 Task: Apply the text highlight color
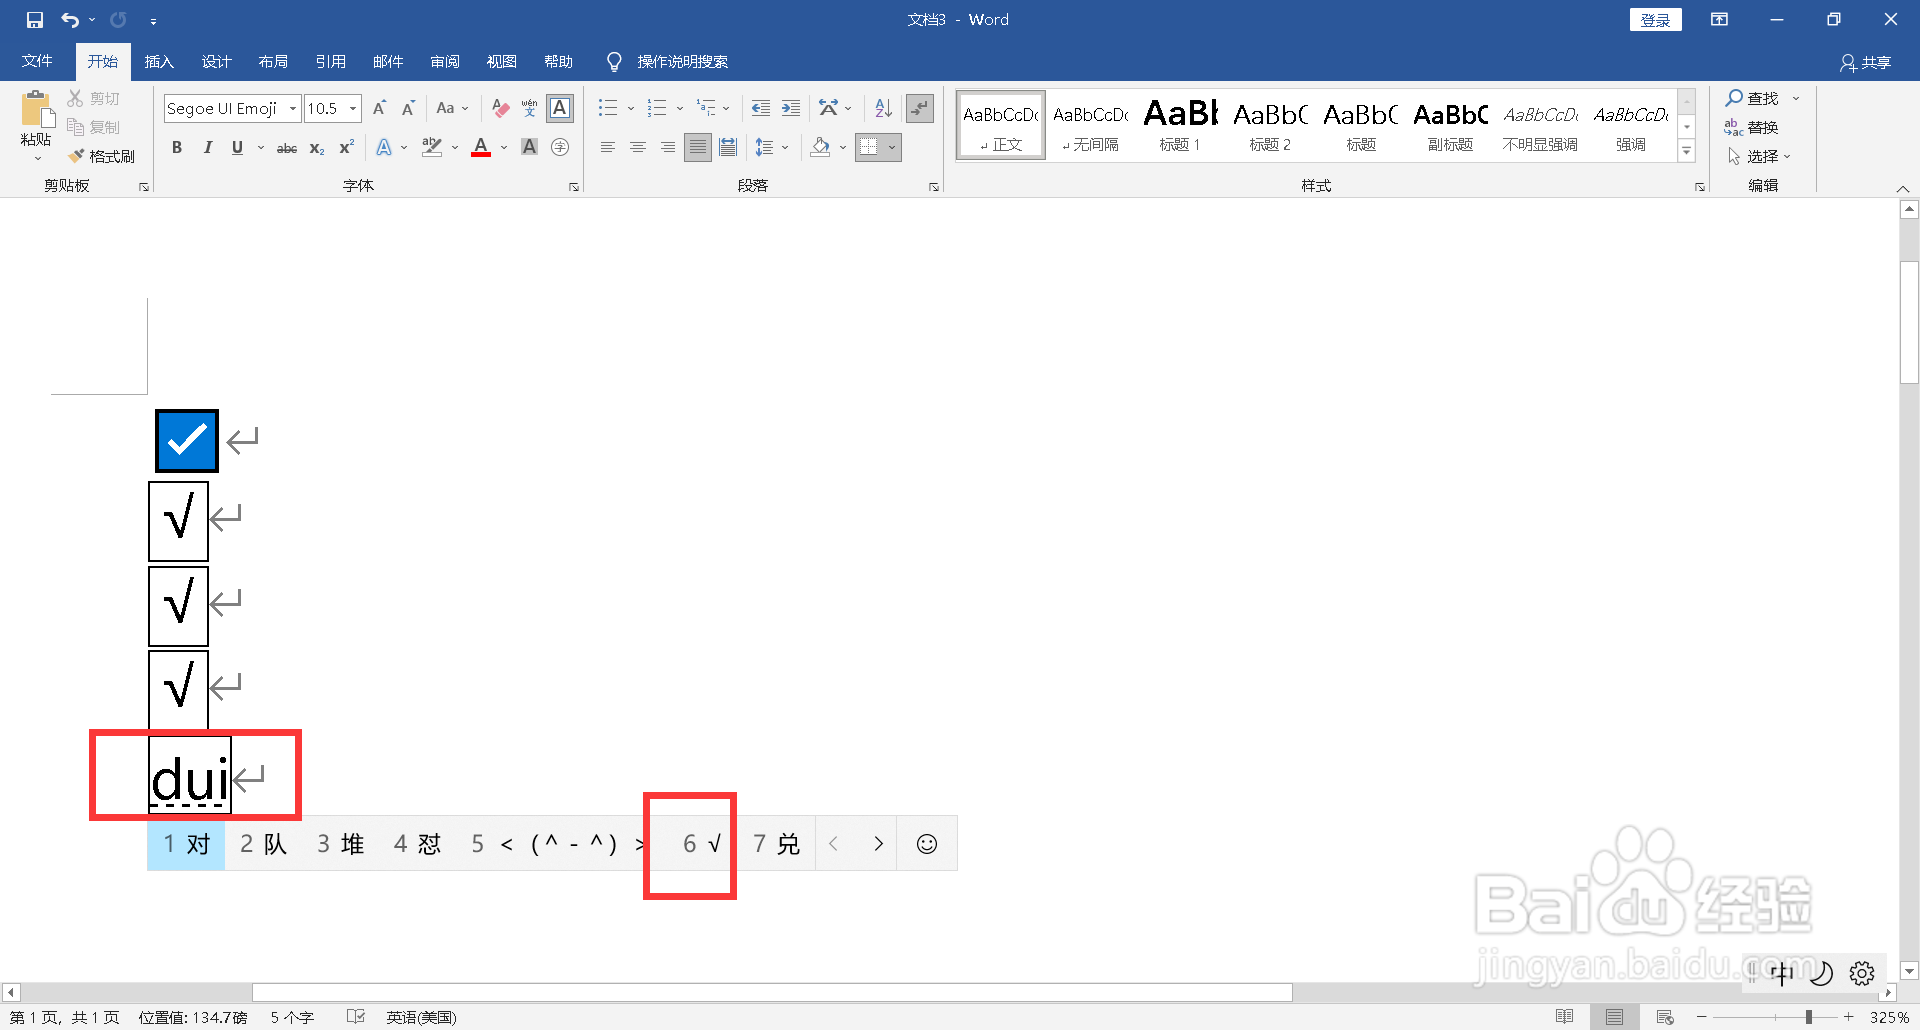(x=432, y=147)
